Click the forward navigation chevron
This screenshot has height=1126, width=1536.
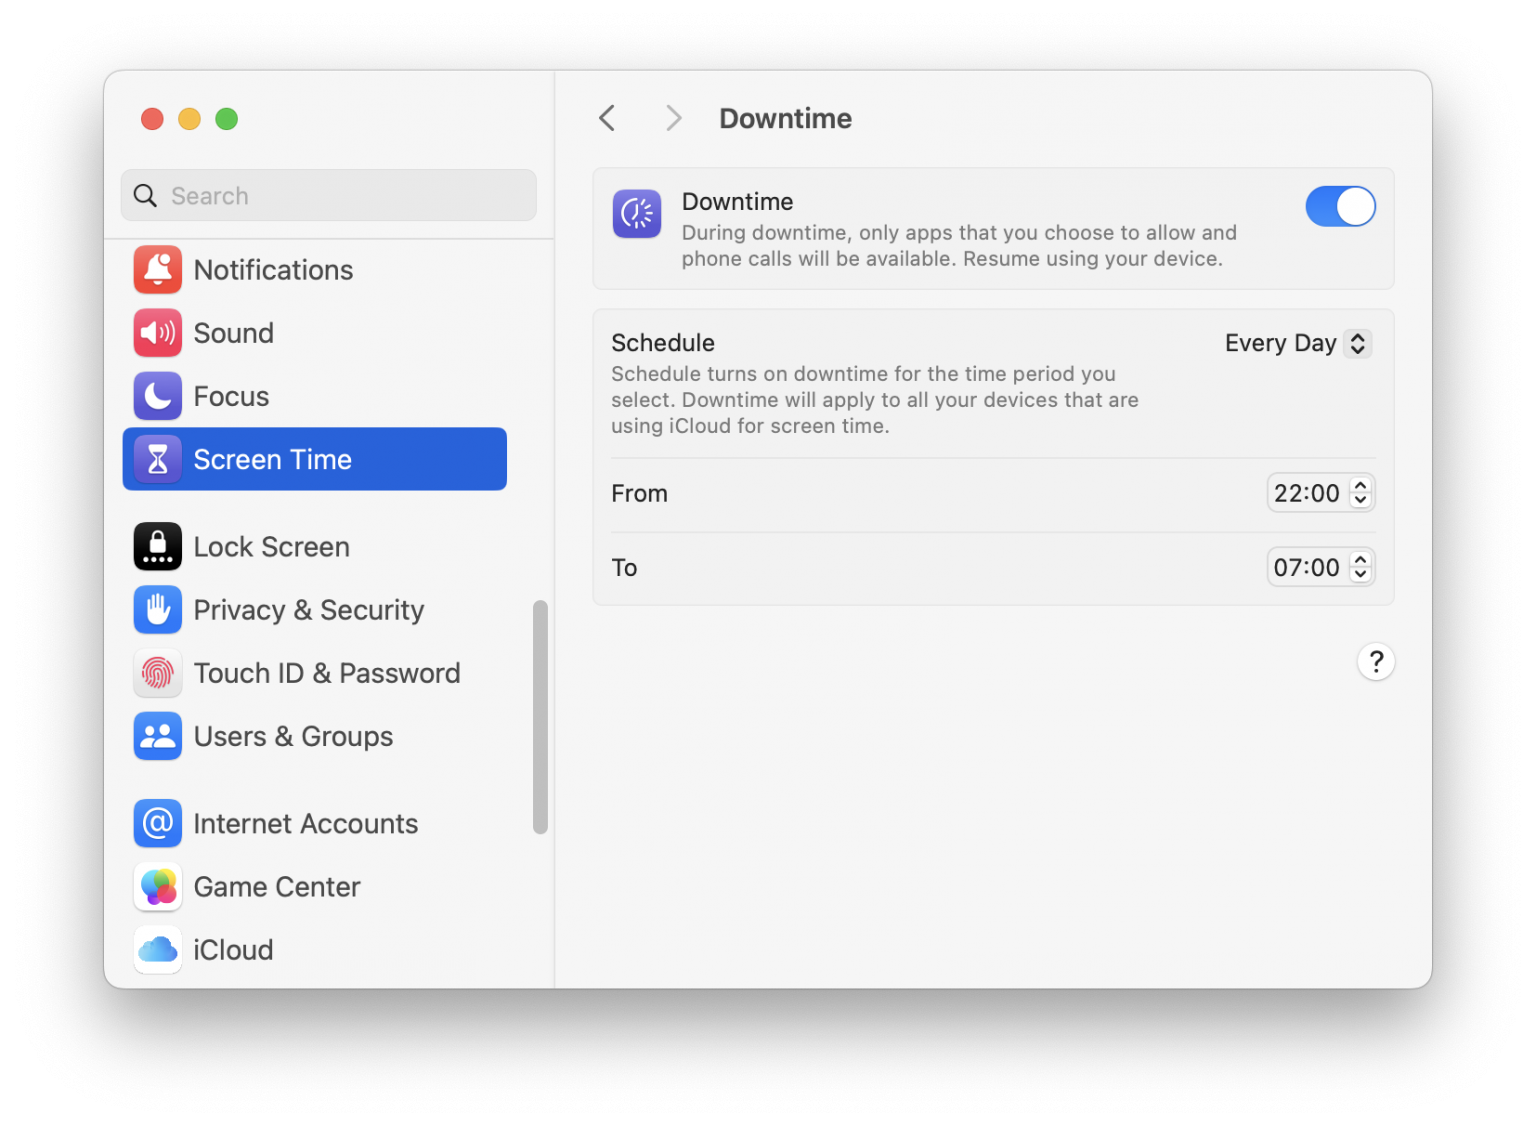point(673,117)
